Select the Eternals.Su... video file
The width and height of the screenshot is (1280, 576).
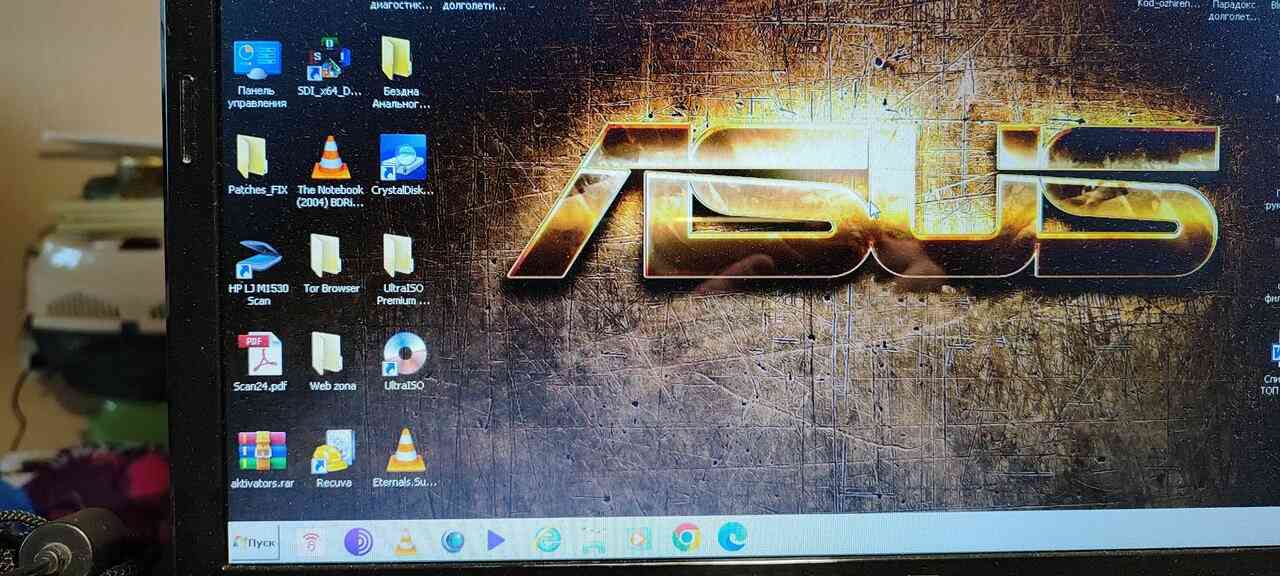click(x=405, y=459)
